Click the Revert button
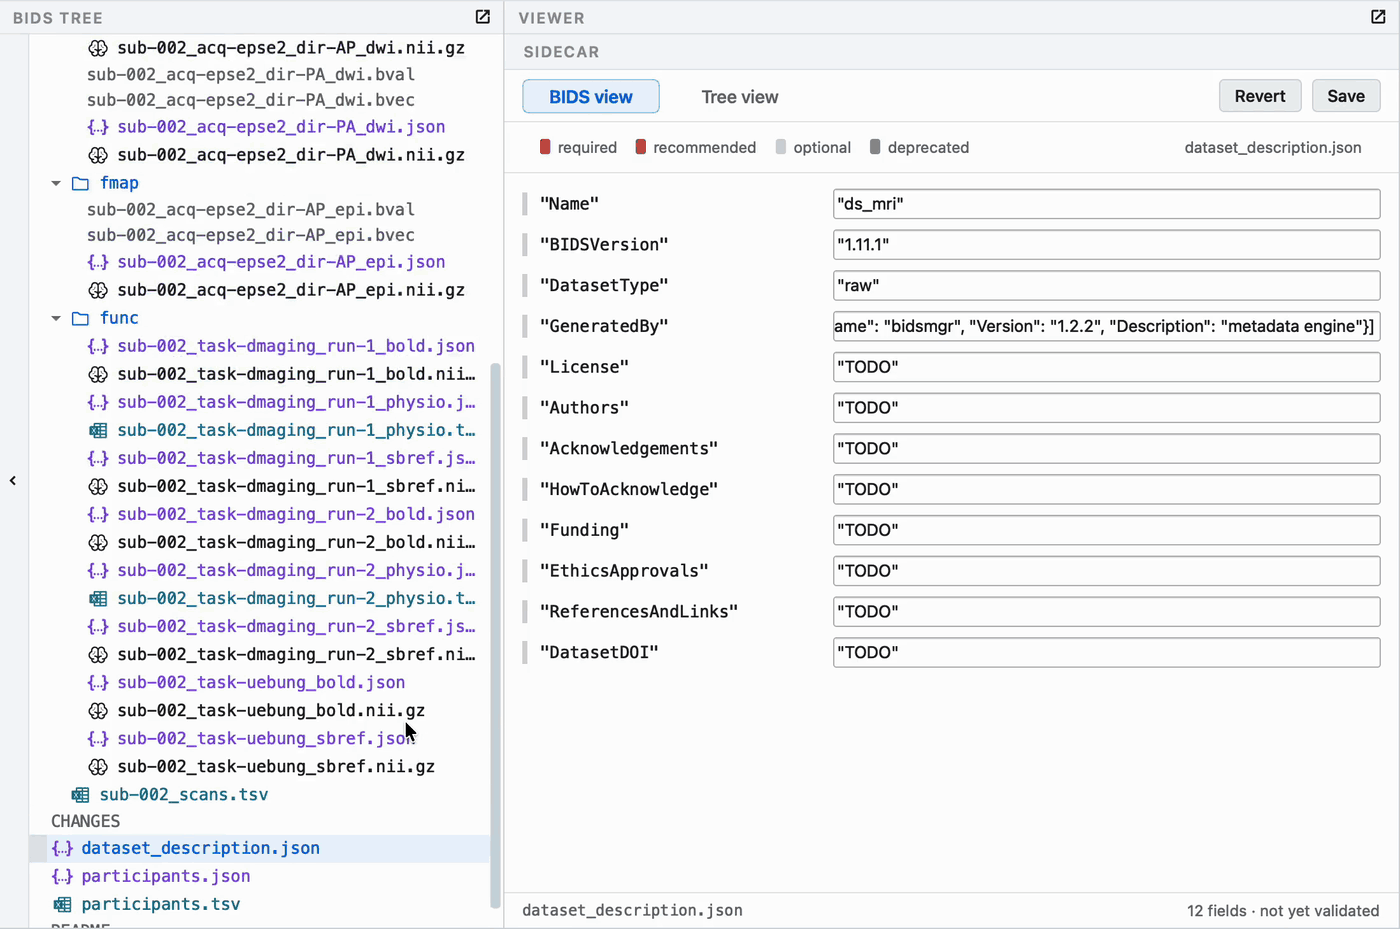This screenshot has width=1400, height=929. (x=1260, y=96)
